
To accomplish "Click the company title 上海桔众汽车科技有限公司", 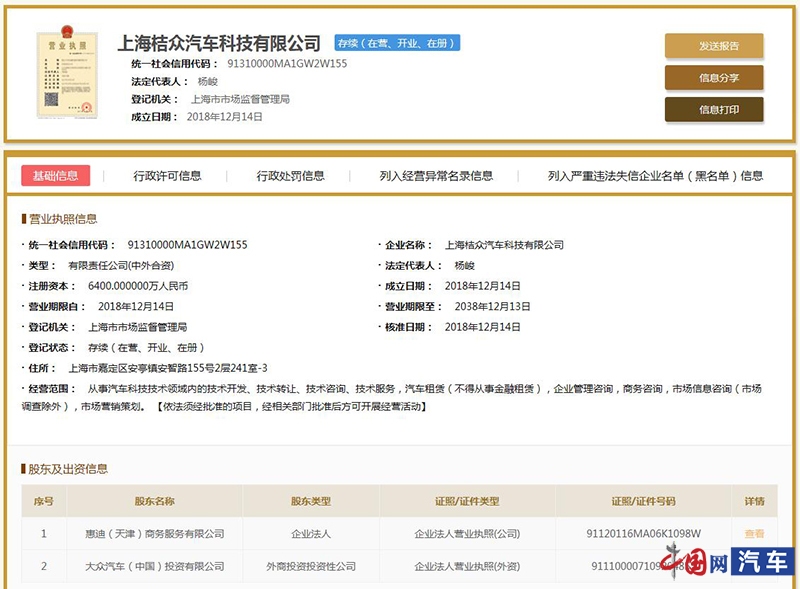I will (x=219, y=43).
